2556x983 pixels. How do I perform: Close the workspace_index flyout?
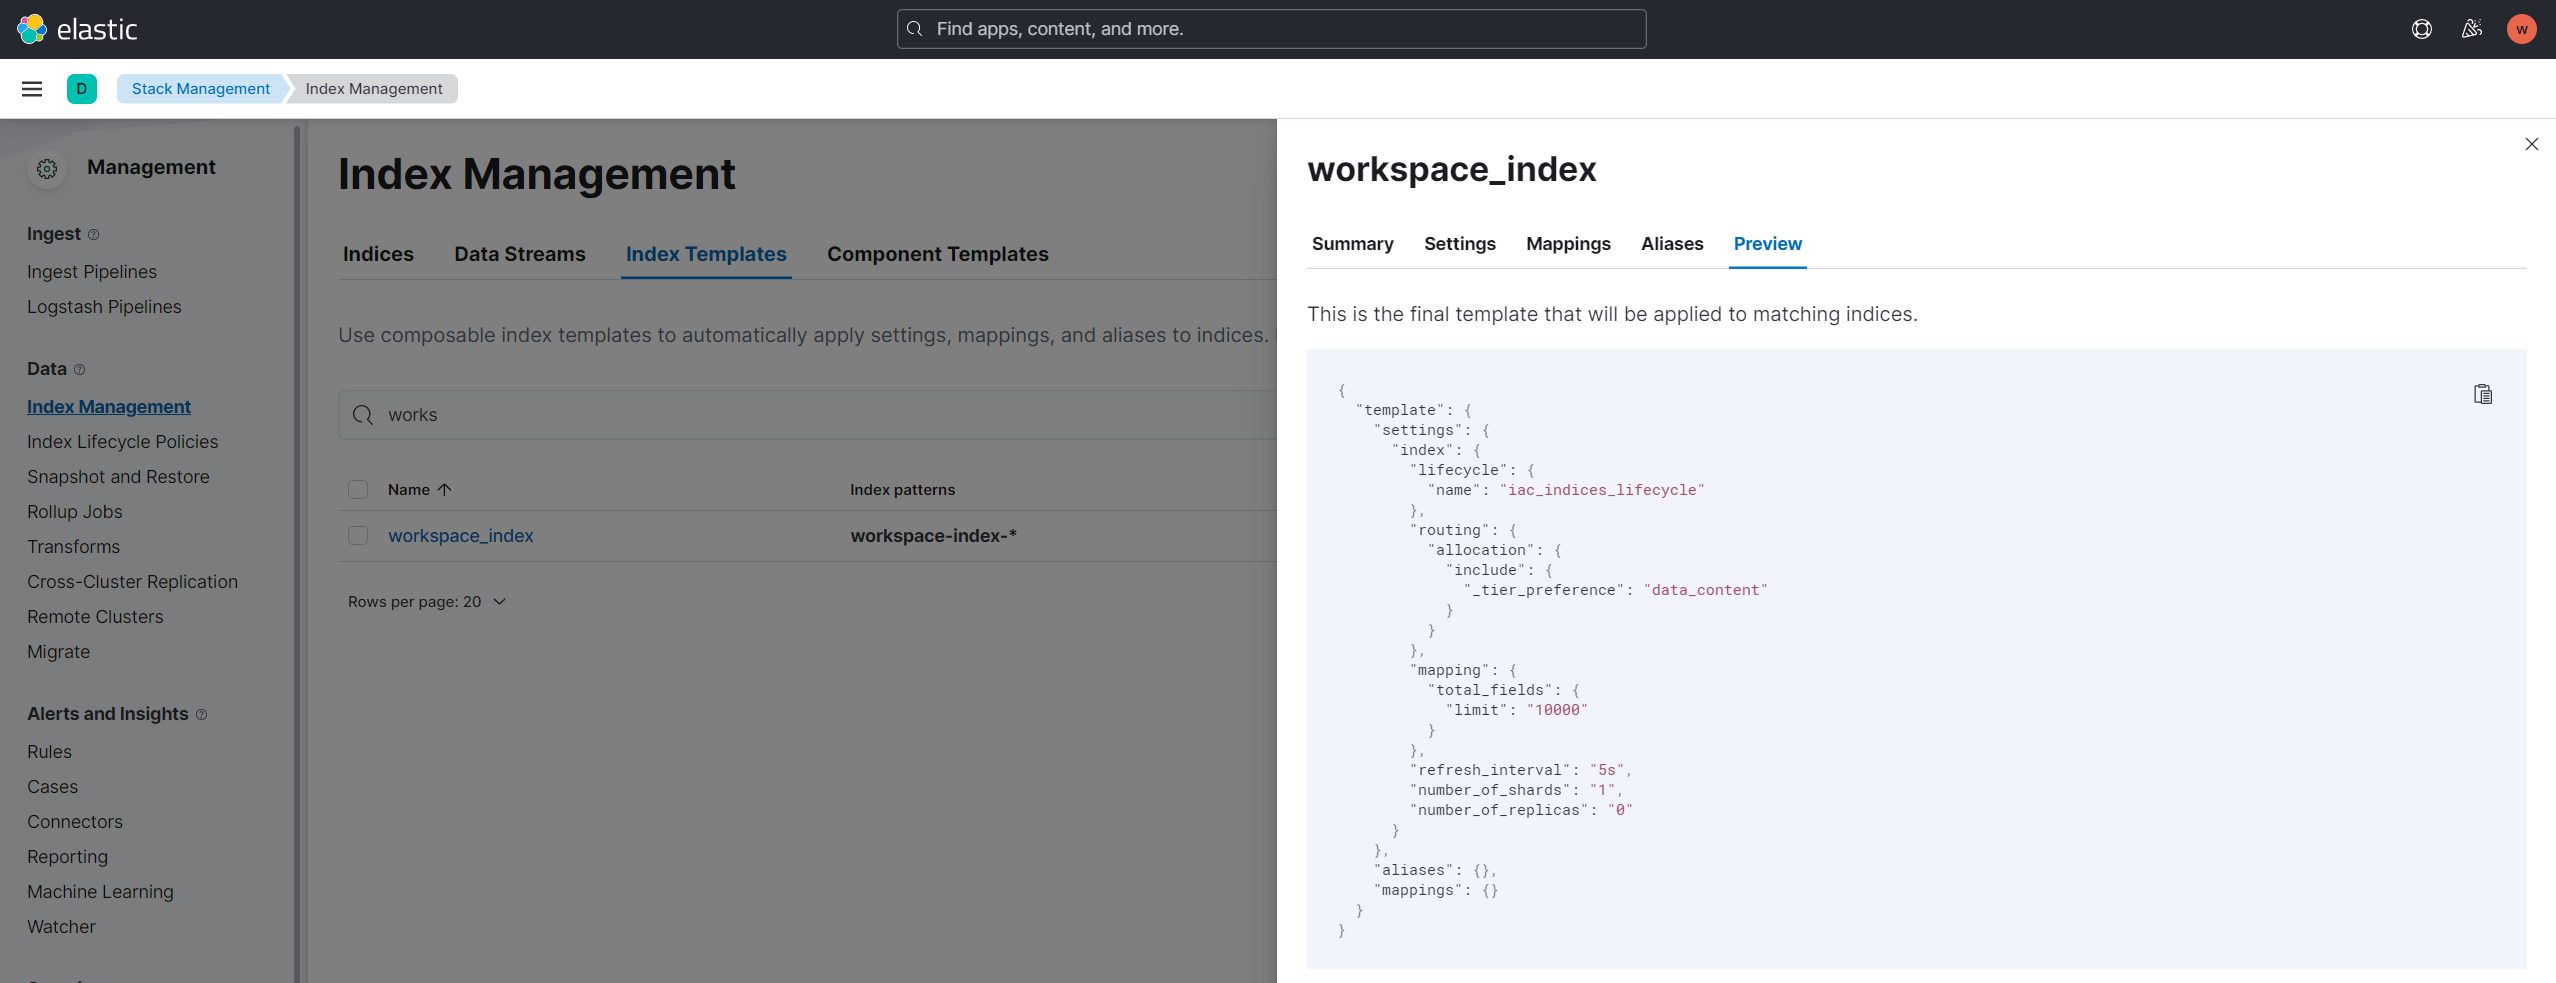coord(2532,144)
